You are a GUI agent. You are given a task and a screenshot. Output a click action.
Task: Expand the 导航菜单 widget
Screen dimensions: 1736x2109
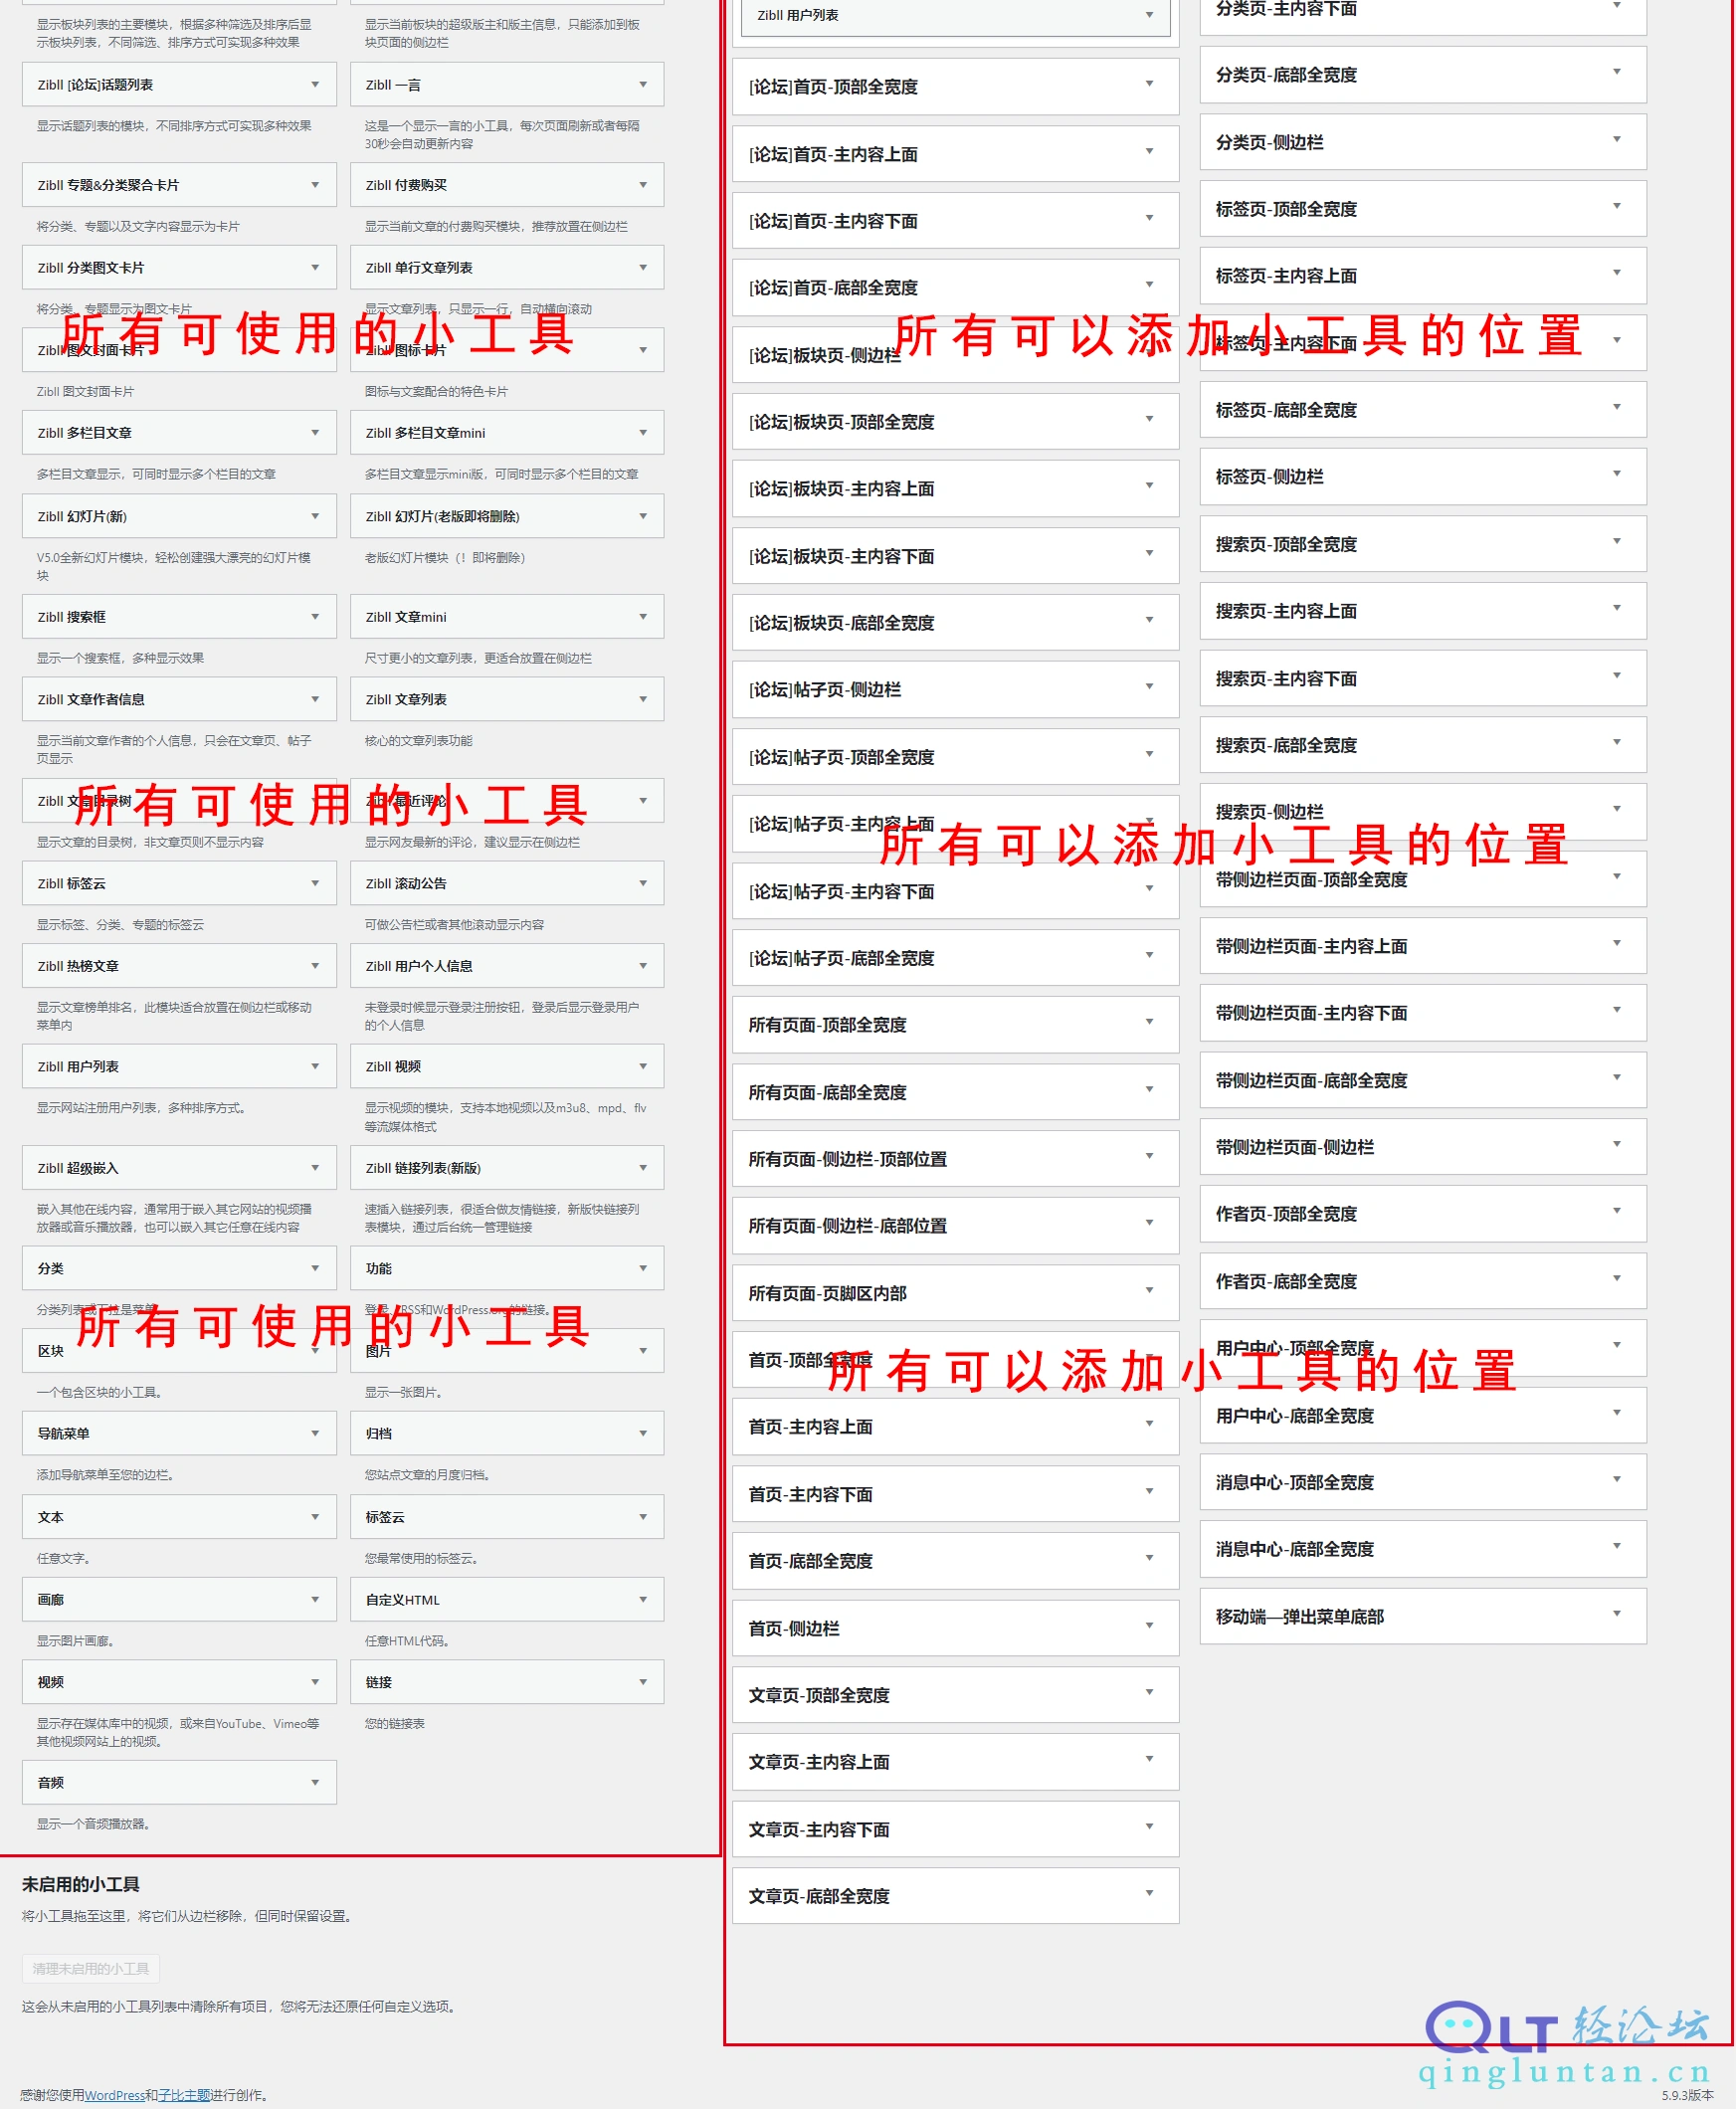tap(179, 1433)
